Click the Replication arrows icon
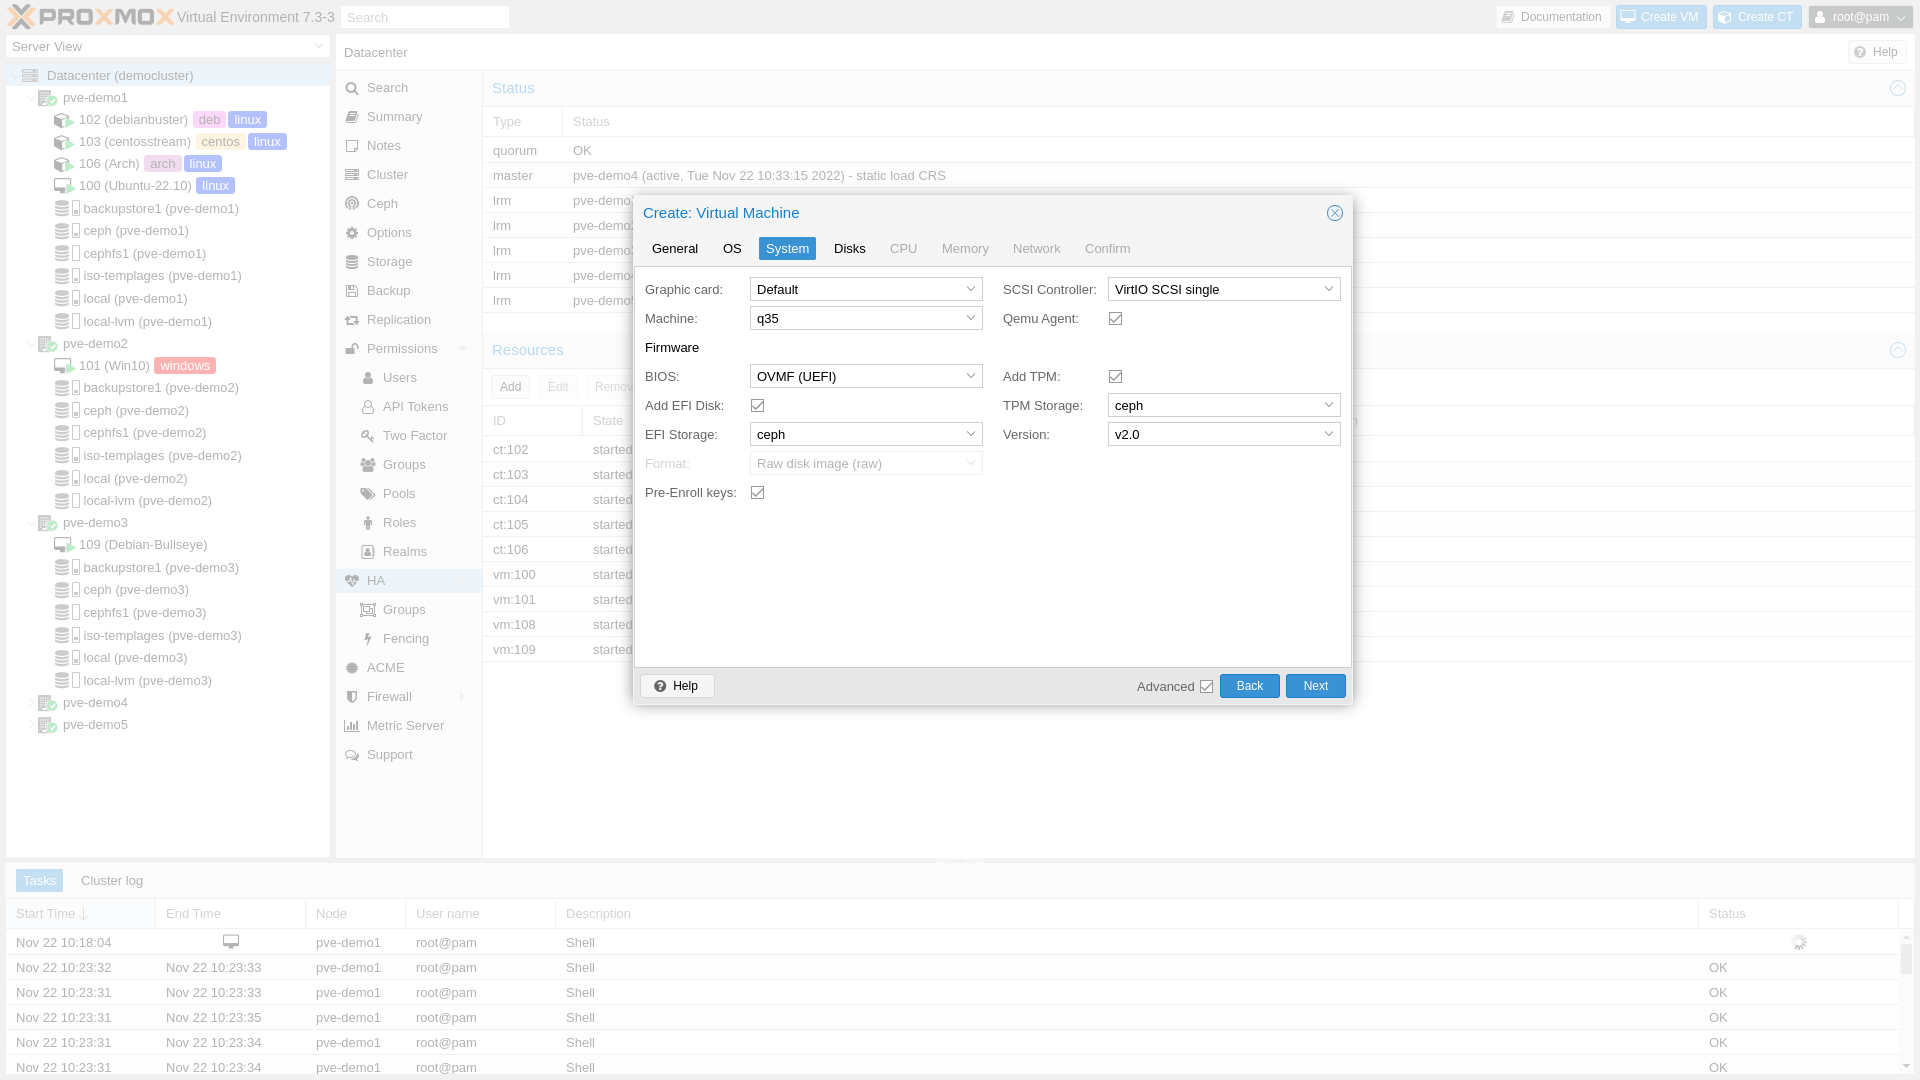Viewport: 1920px width, 1080px height. 352,320
